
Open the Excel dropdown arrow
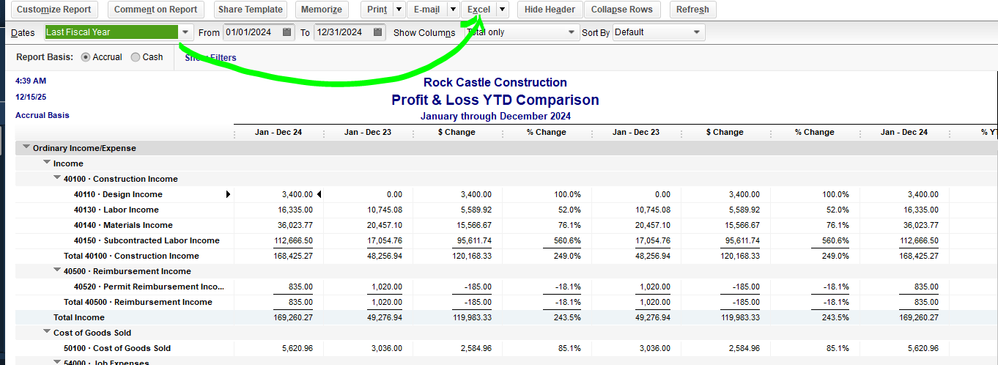[502, 10]
